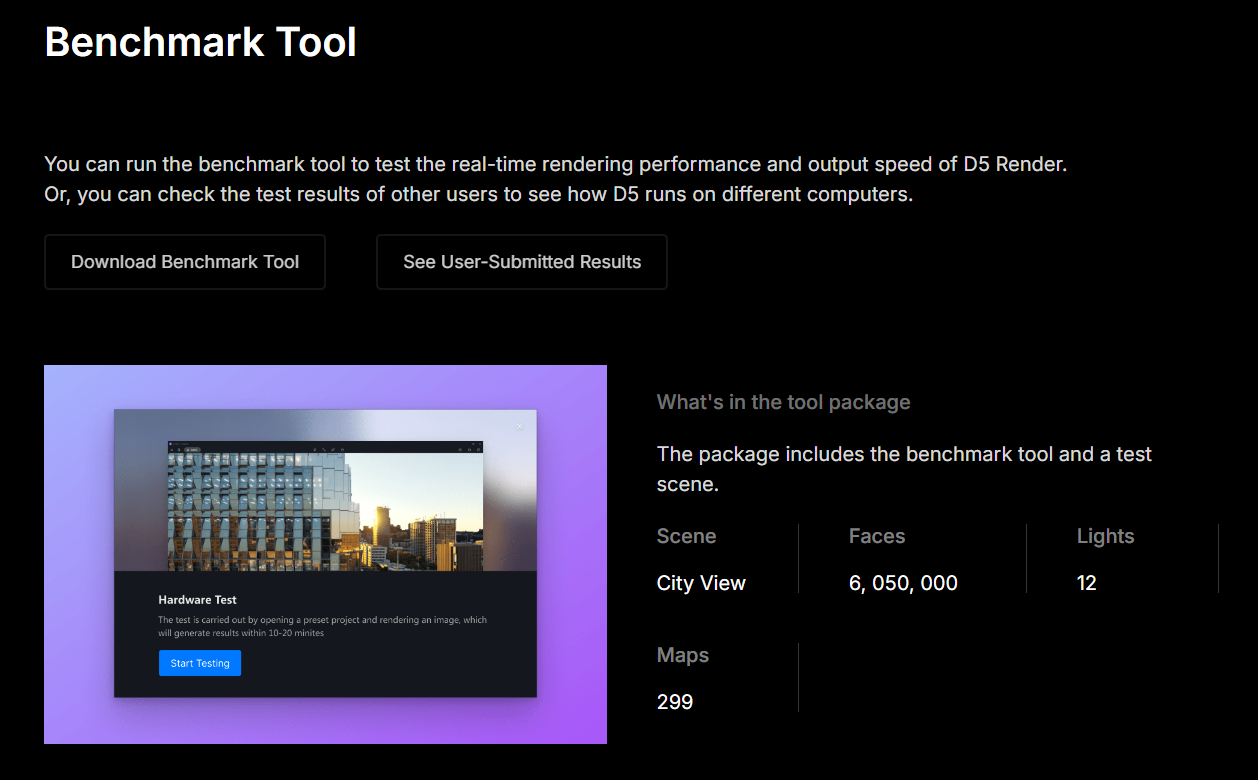Open See User-Submitted Results
The height and width of the screenshot is (780, 1258).
pyautogui.click(x=522, y=262)
